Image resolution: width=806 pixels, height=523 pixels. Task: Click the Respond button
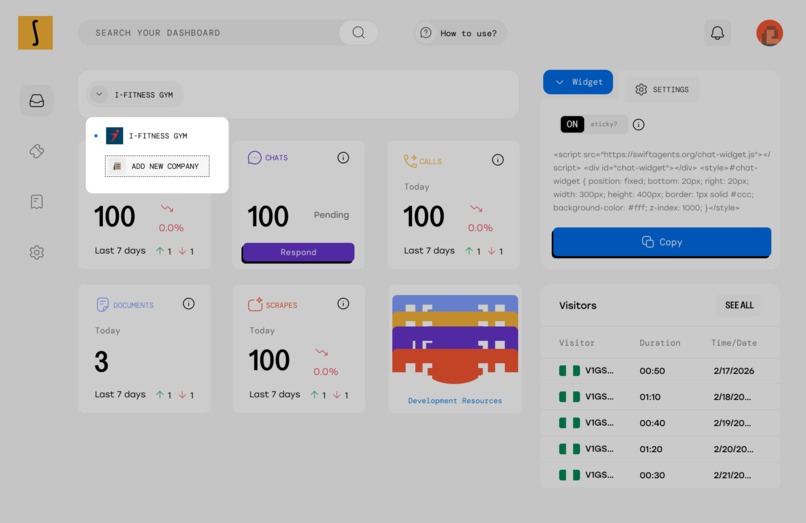point(298,253)
